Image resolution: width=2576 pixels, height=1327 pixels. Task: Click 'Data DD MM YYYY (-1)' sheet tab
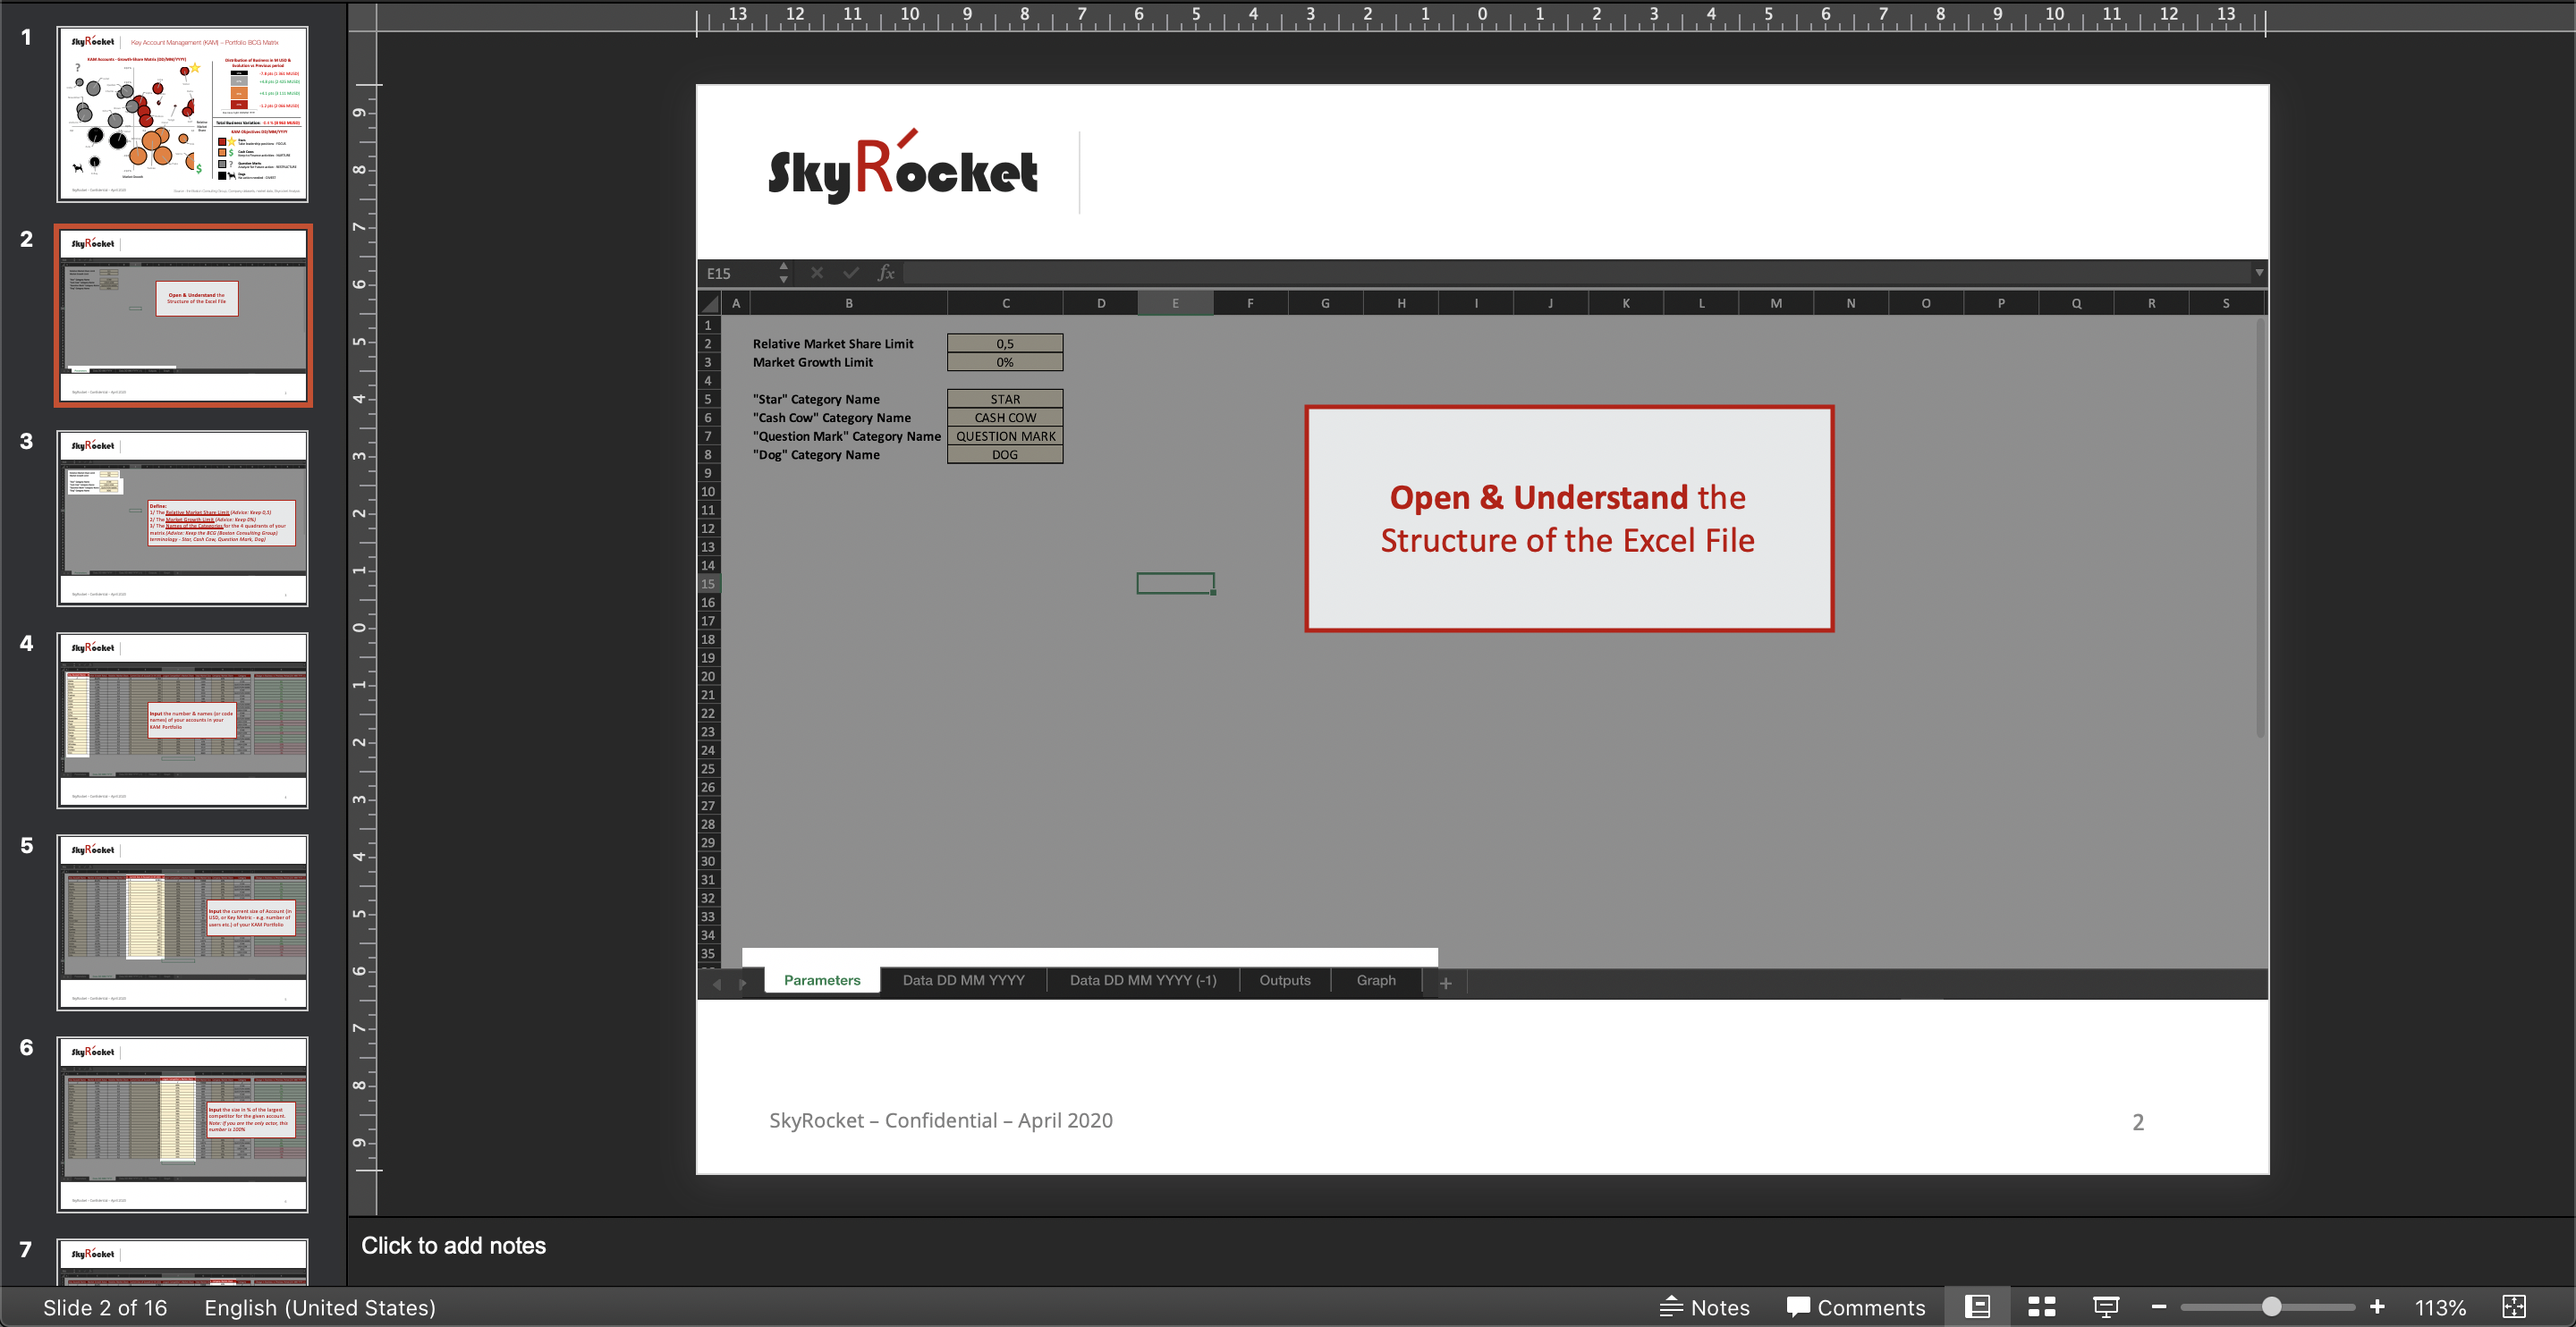click(1143, 980)
